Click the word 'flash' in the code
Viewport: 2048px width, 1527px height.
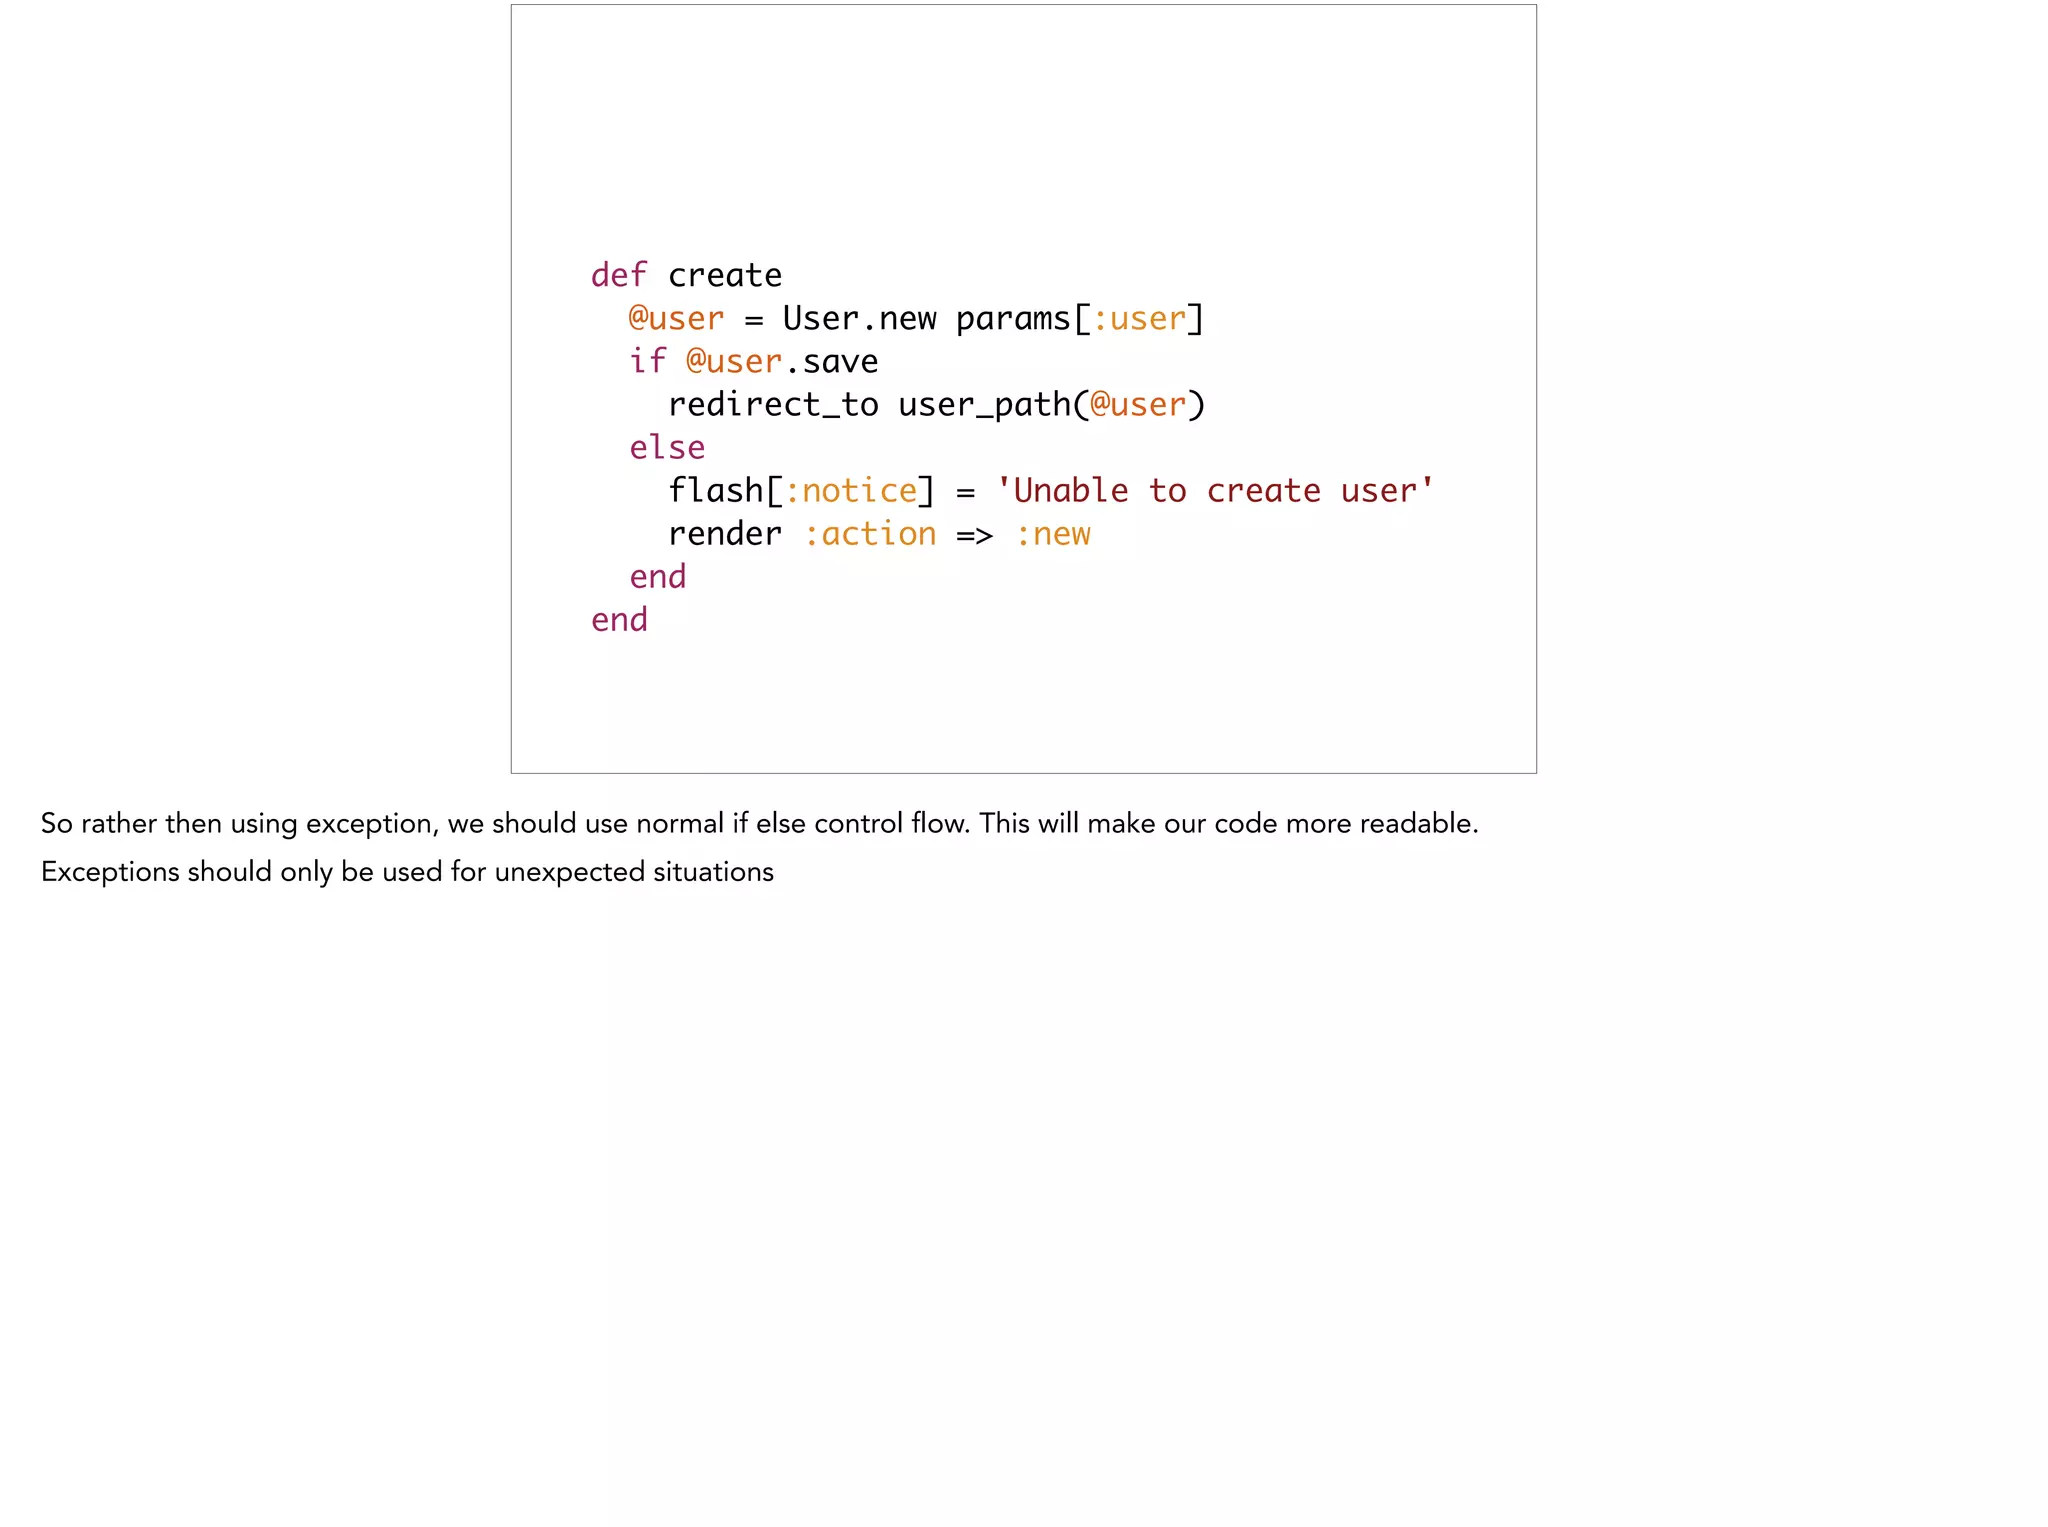(x=715, y=490)
